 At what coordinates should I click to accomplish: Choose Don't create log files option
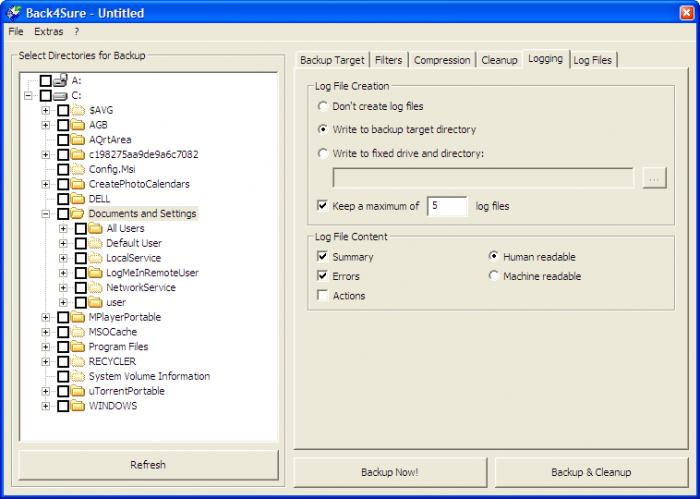tap(322, 106)
